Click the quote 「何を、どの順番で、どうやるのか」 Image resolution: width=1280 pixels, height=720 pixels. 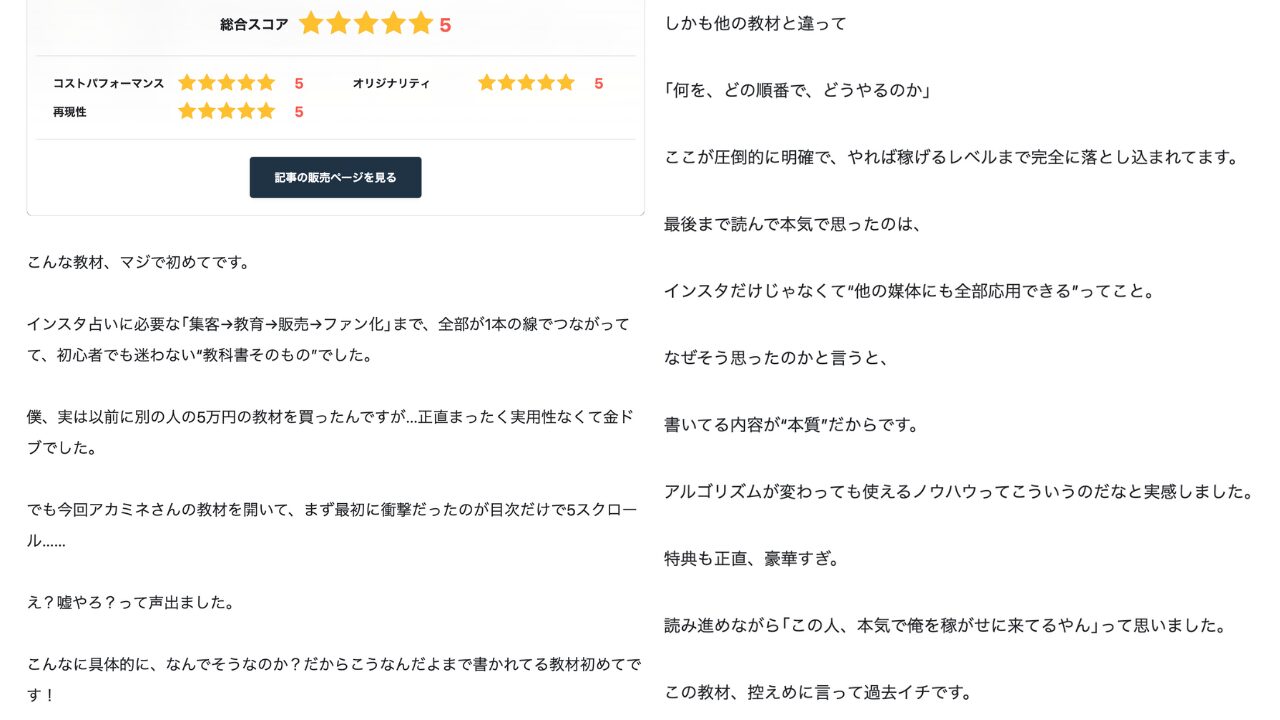798,91
